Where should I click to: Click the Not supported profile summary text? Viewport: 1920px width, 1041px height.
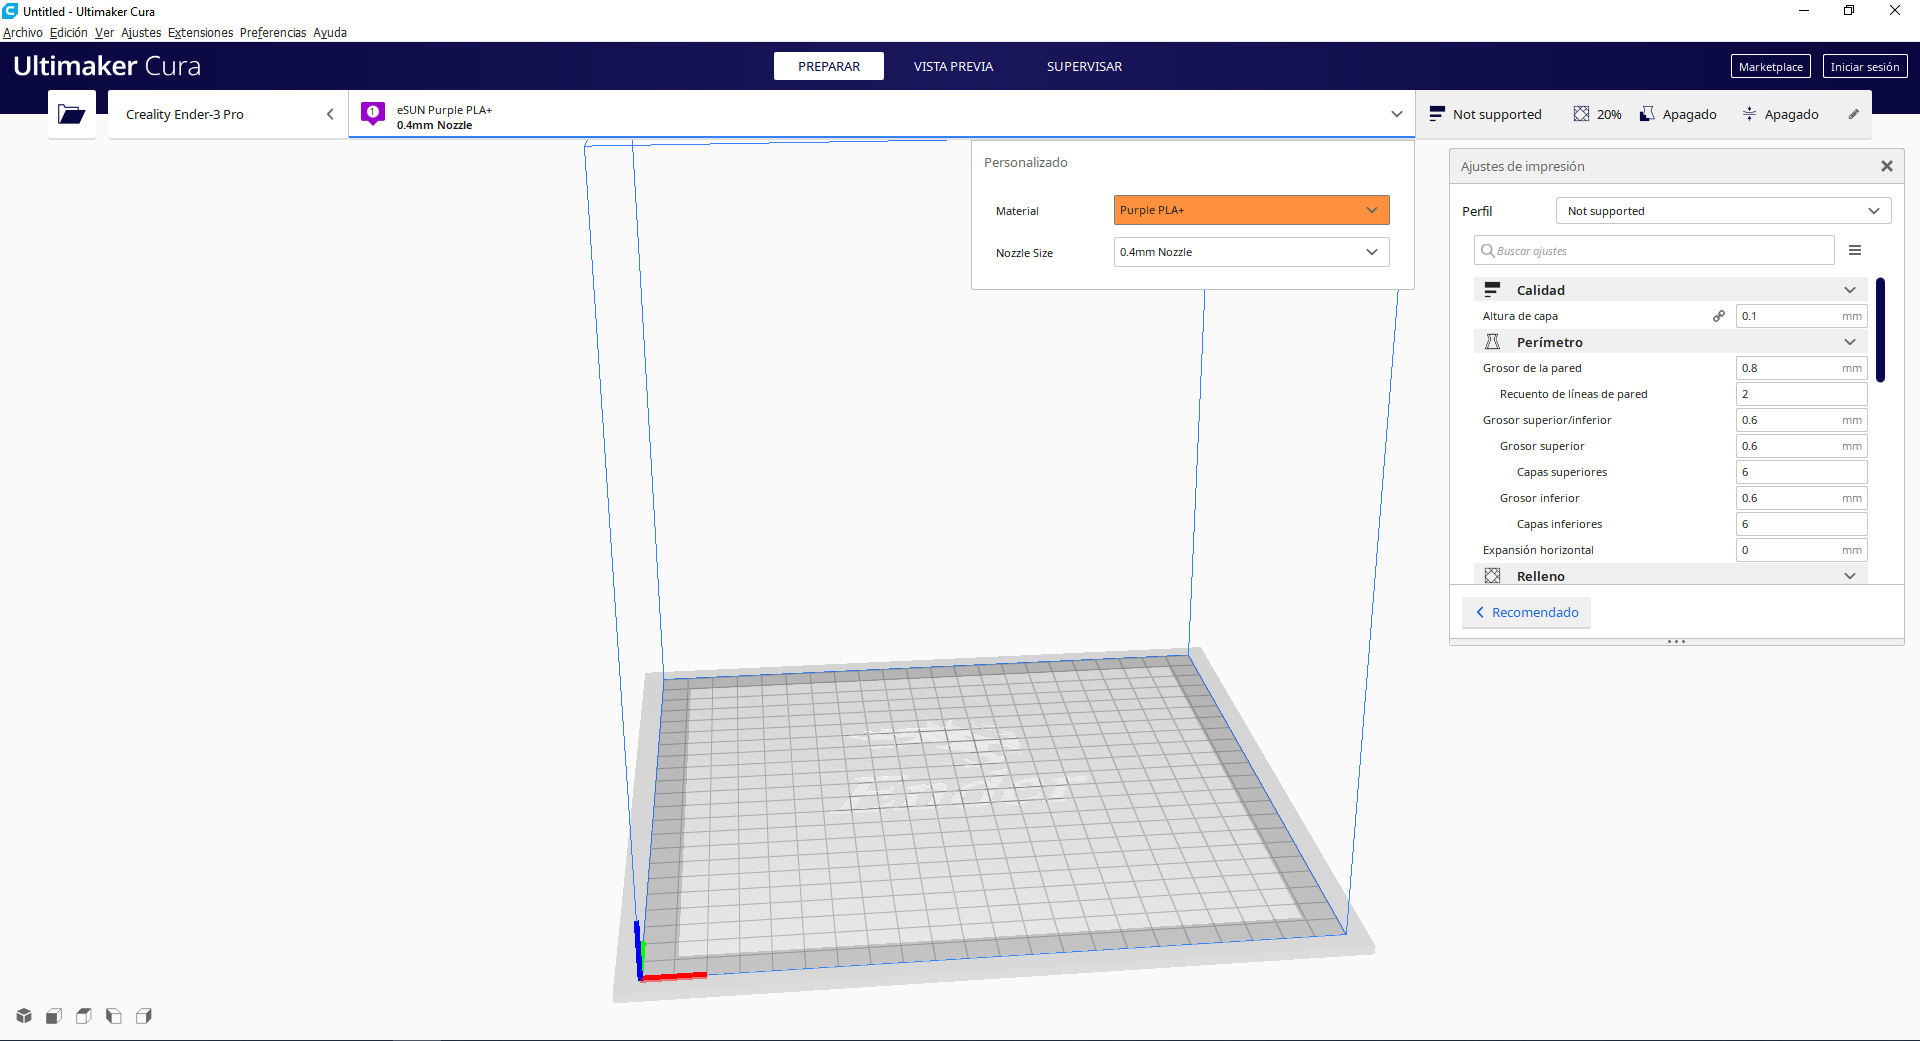1497,114
